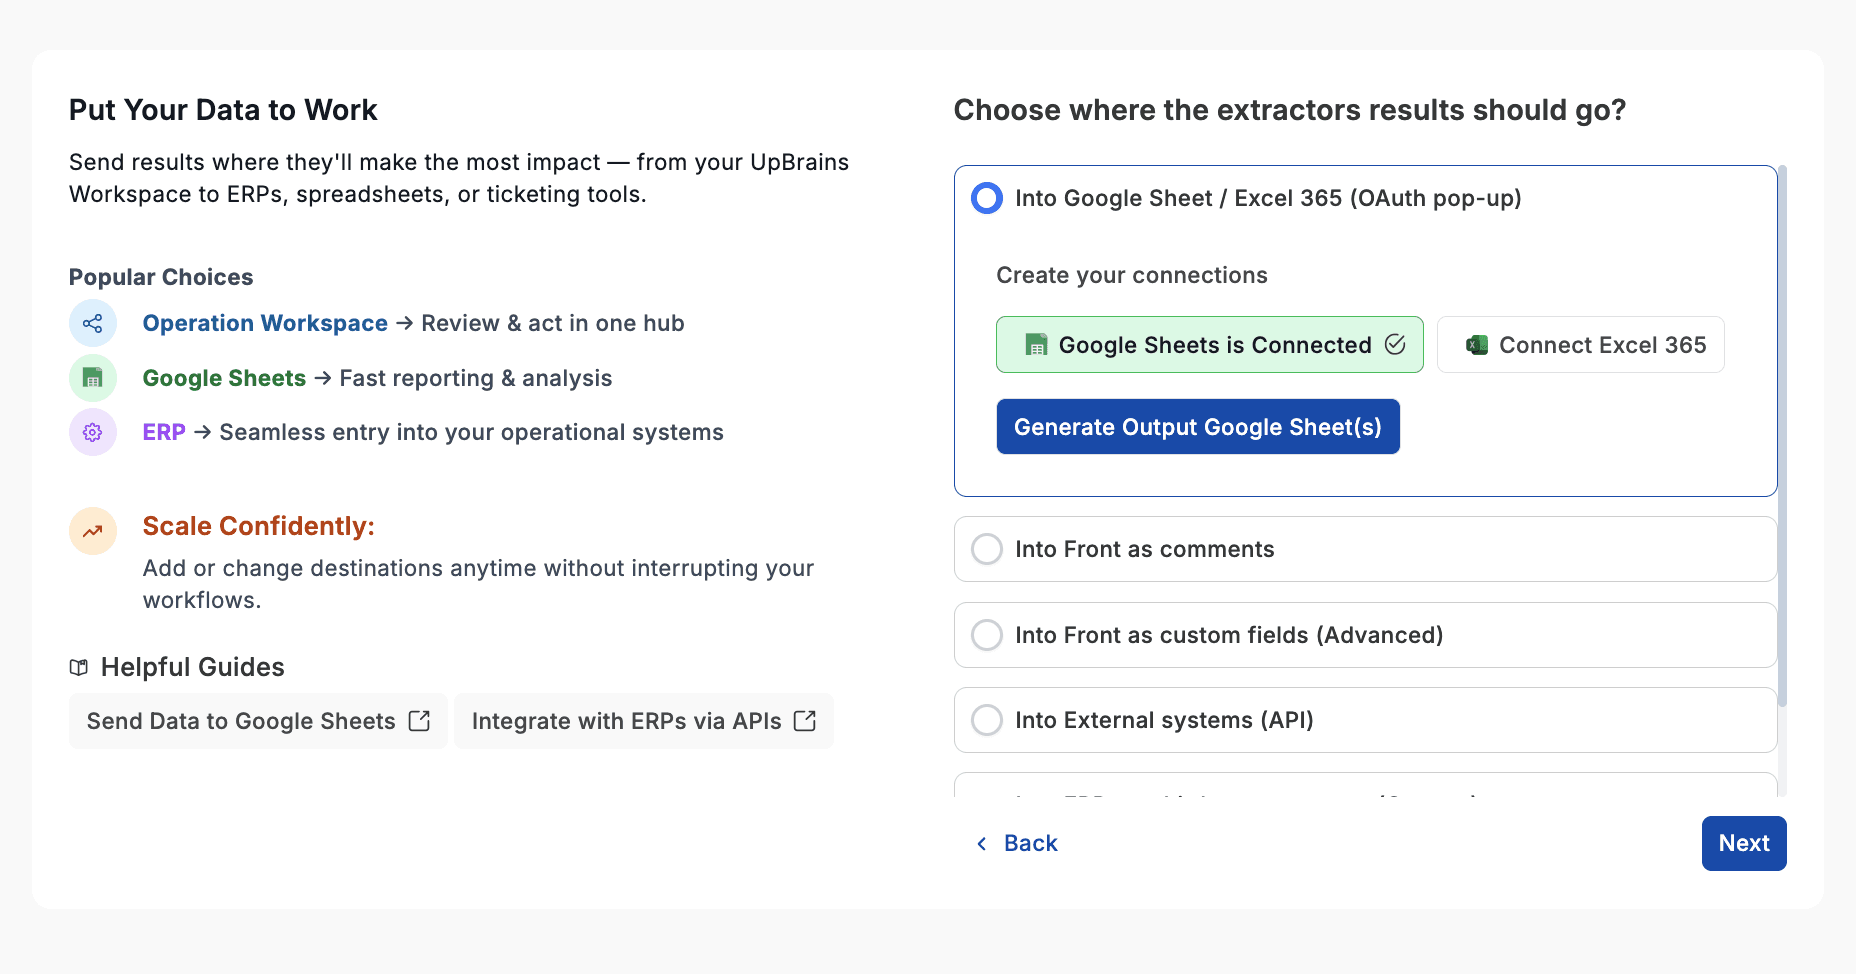Choose Into Front as custom fields (Advanced)
Image resolution: width=1856 pixels, height=974 pixels.
click(x=987, y=635)
